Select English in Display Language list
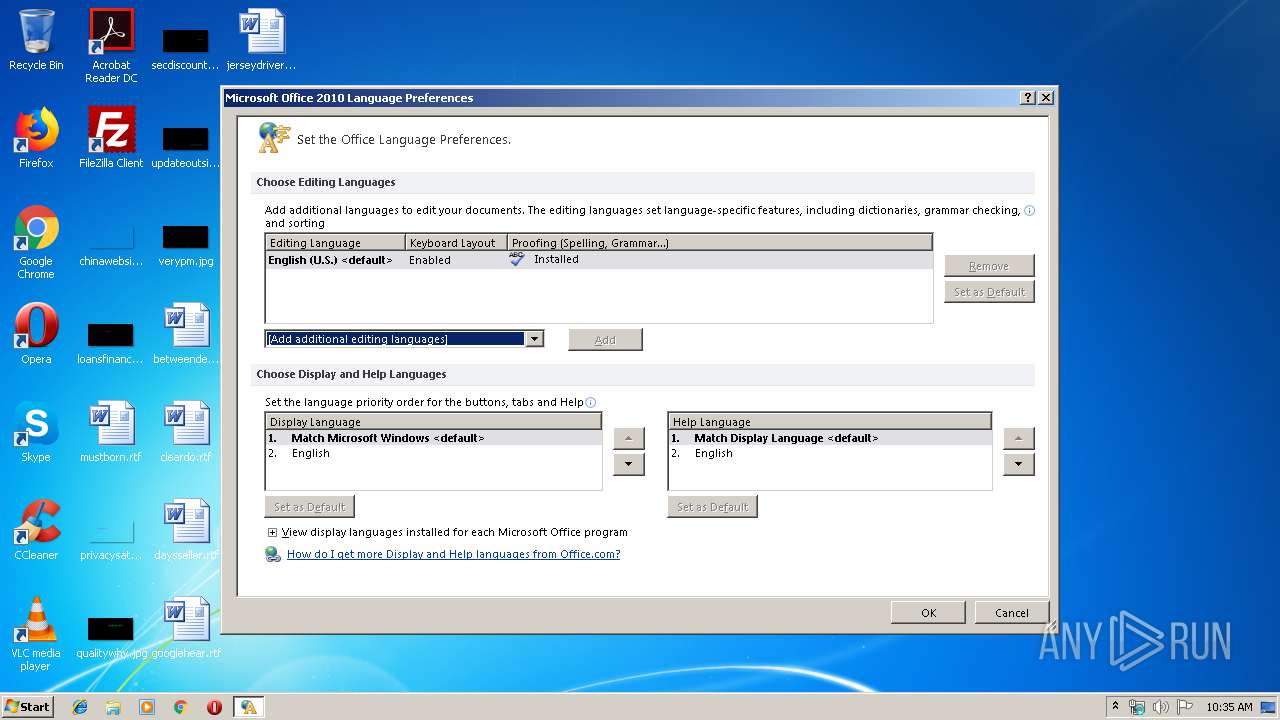 [433, 453]
